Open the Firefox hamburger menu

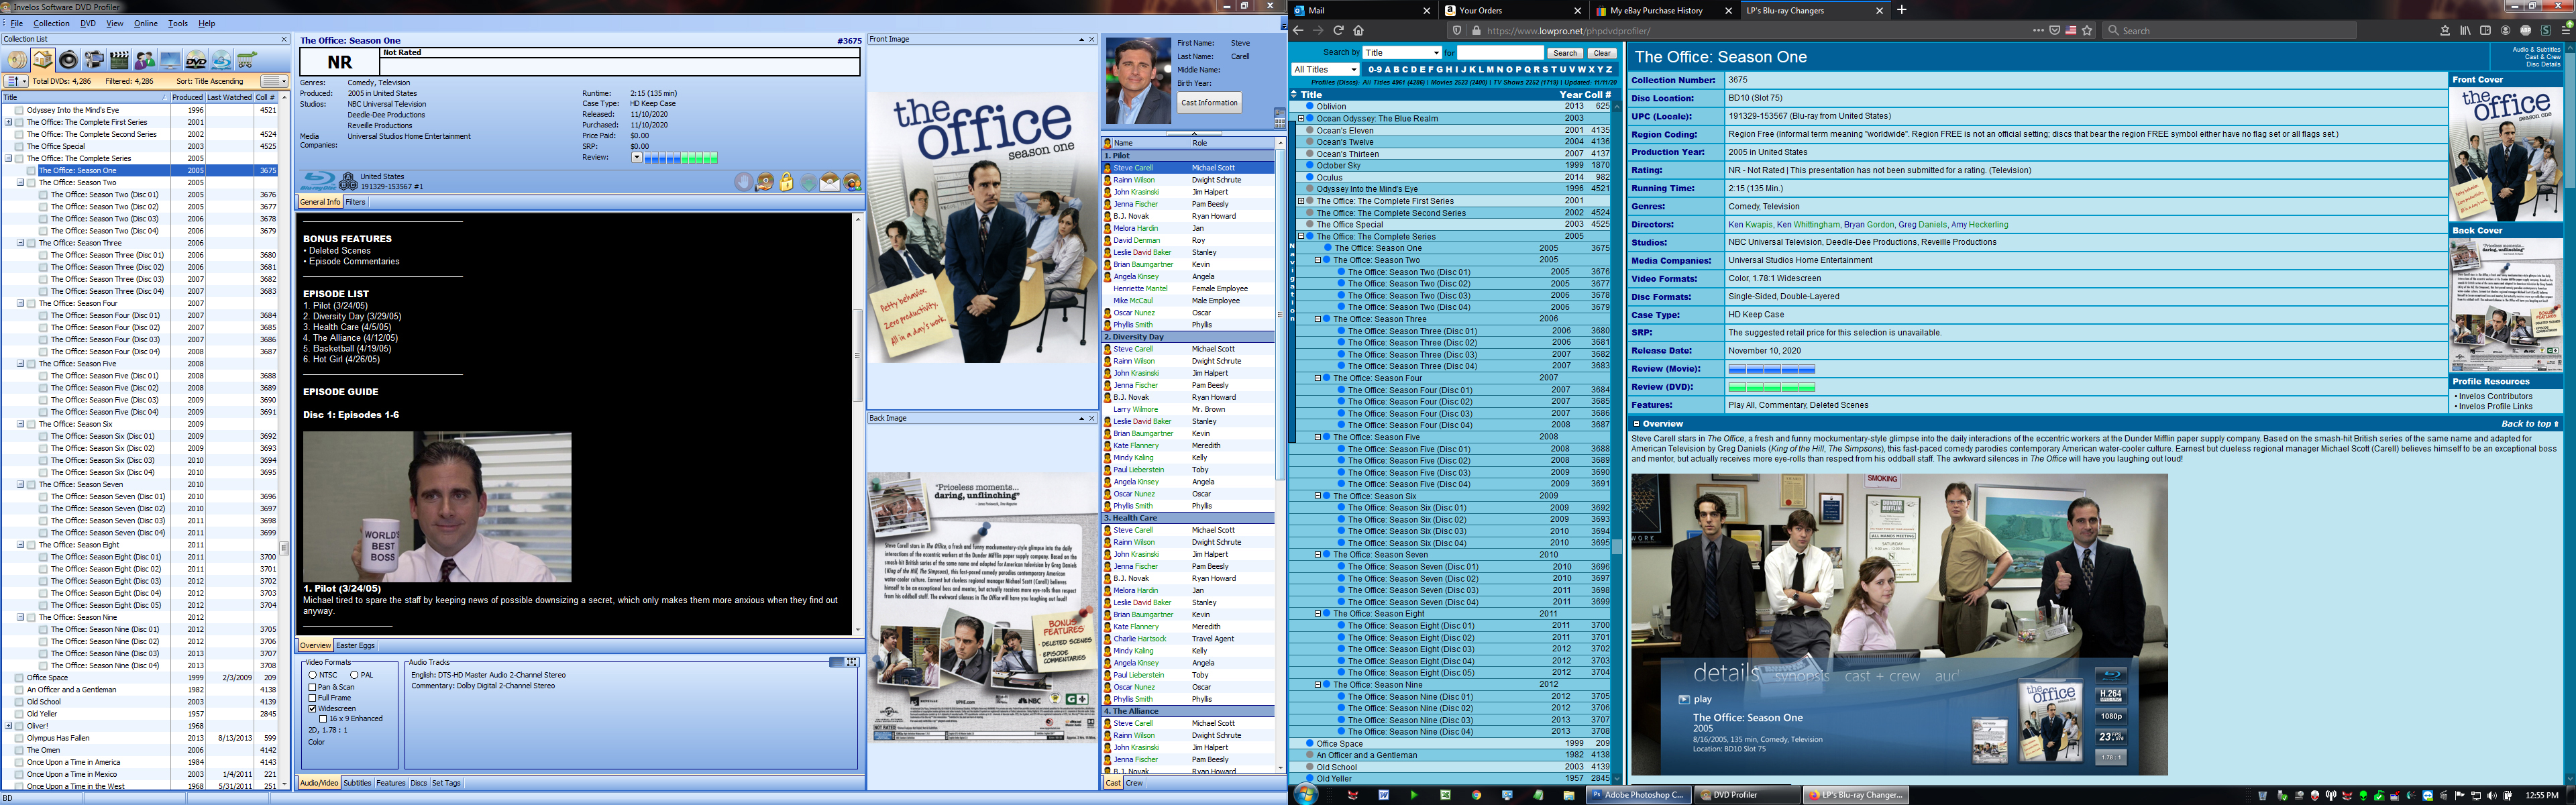pos(2566,30)
